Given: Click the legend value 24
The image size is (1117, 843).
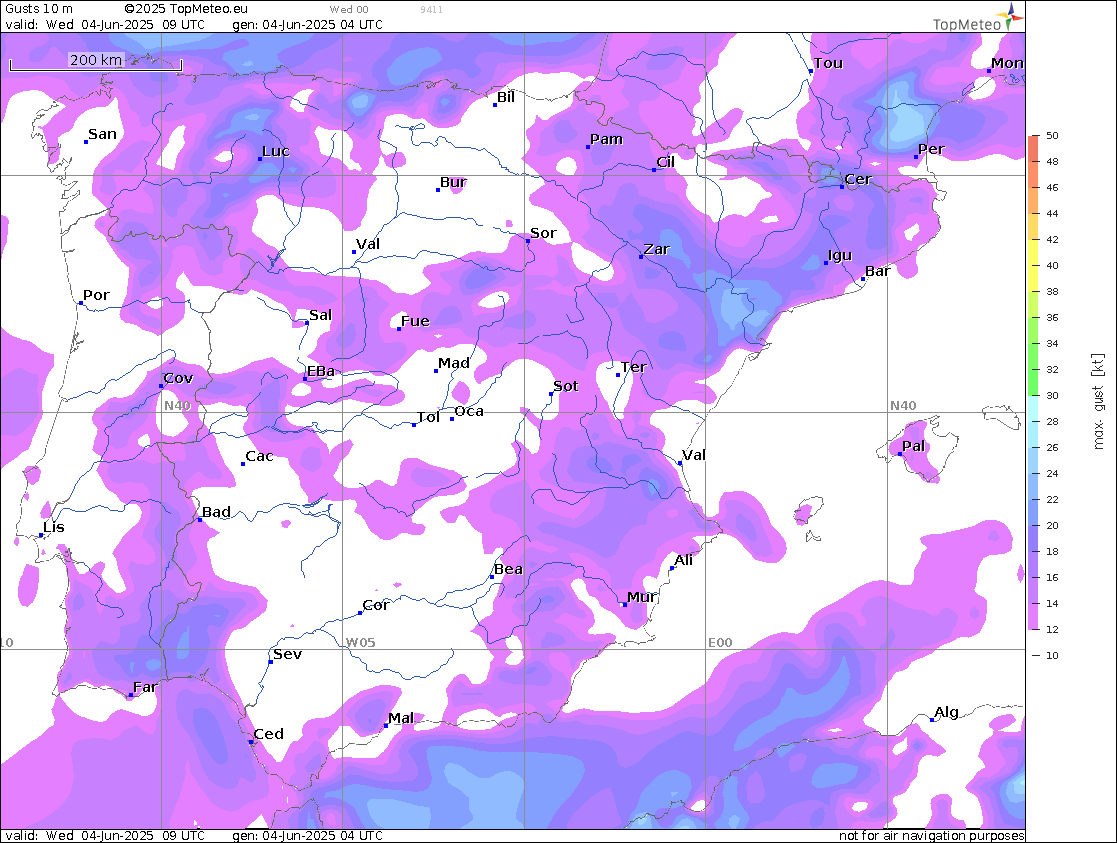Looking at the screenshot, I should pyautogui.click(x=1052, y=473).
